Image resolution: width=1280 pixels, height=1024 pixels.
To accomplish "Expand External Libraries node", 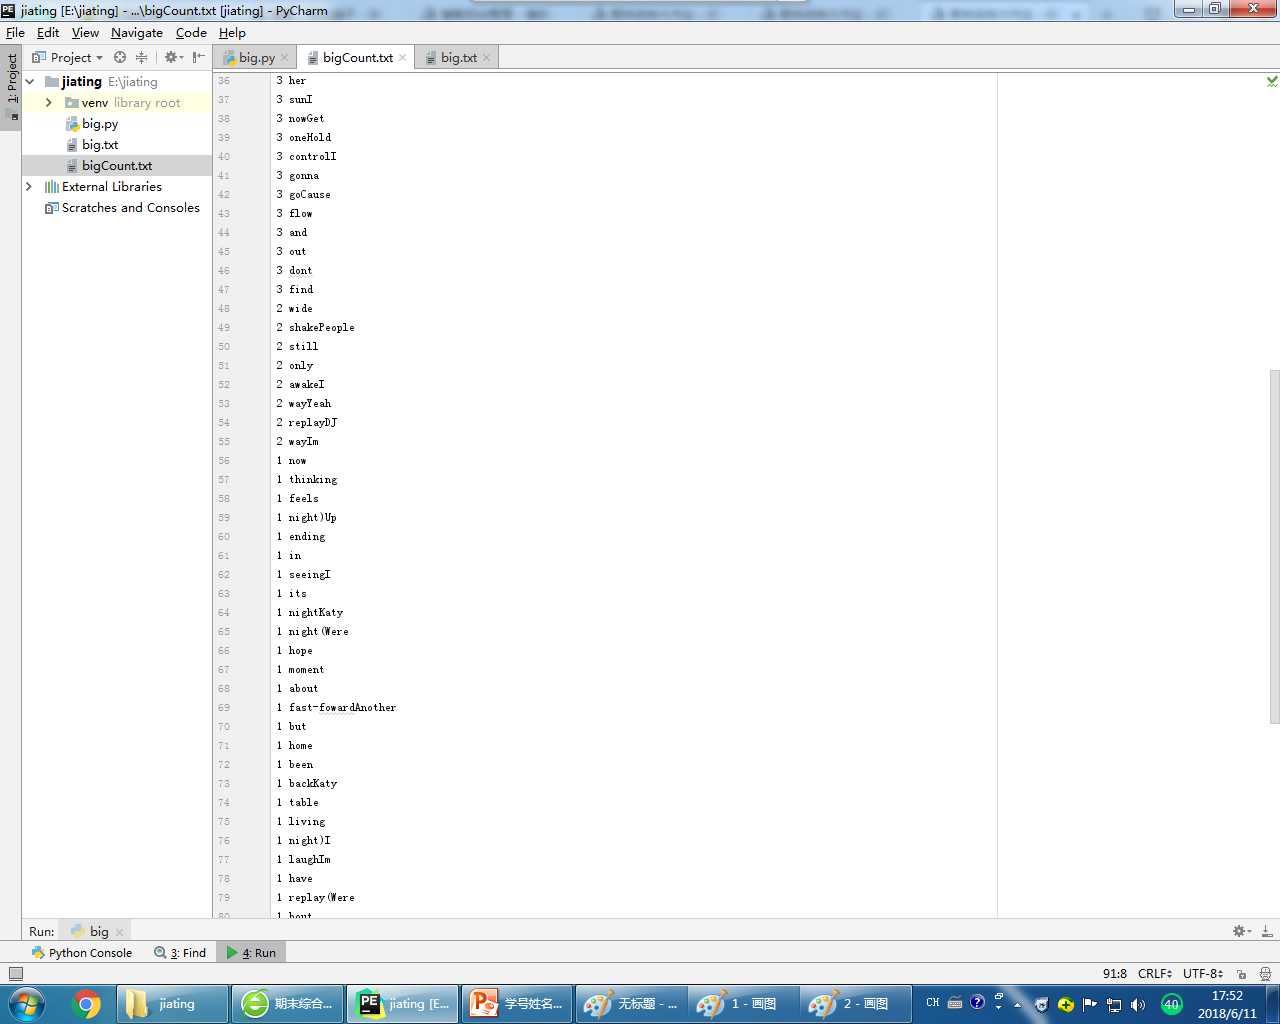I will (x=29, y=187).
